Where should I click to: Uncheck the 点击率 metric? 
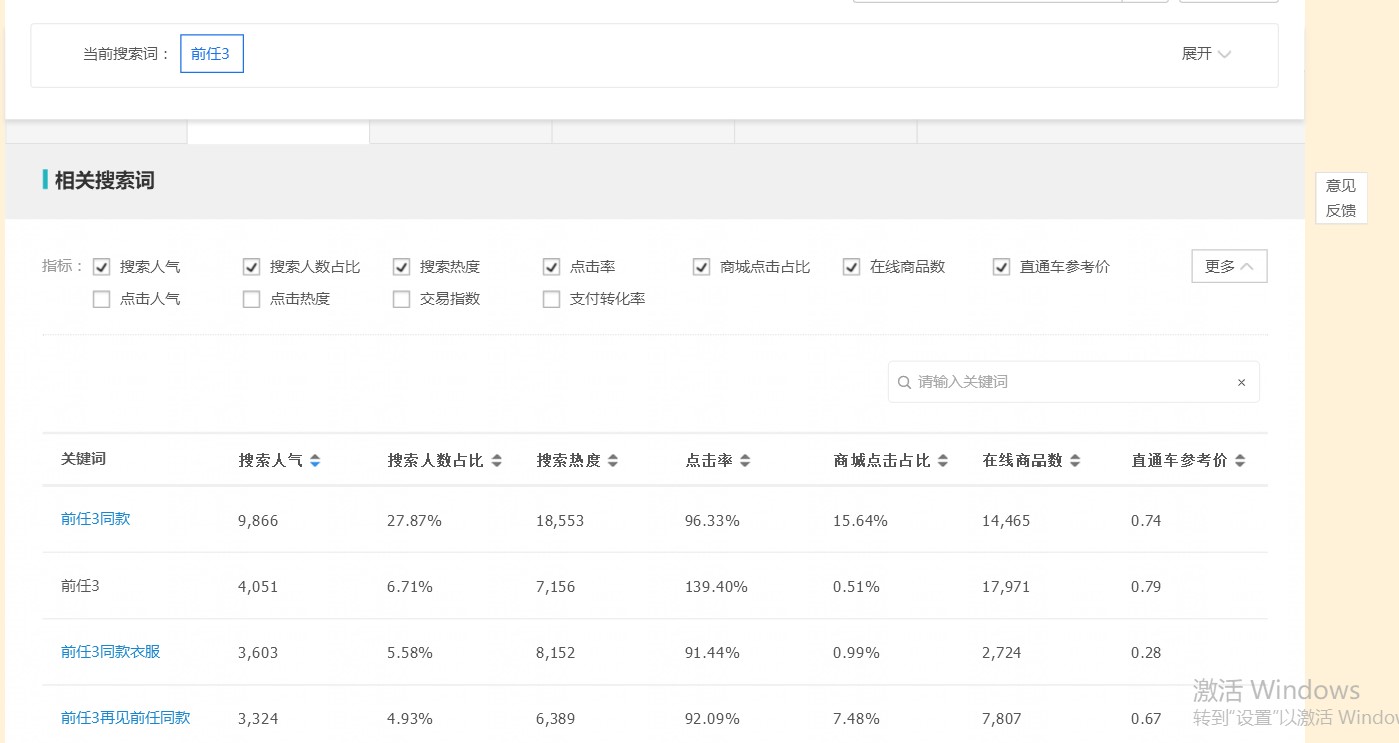click(551, 266)
